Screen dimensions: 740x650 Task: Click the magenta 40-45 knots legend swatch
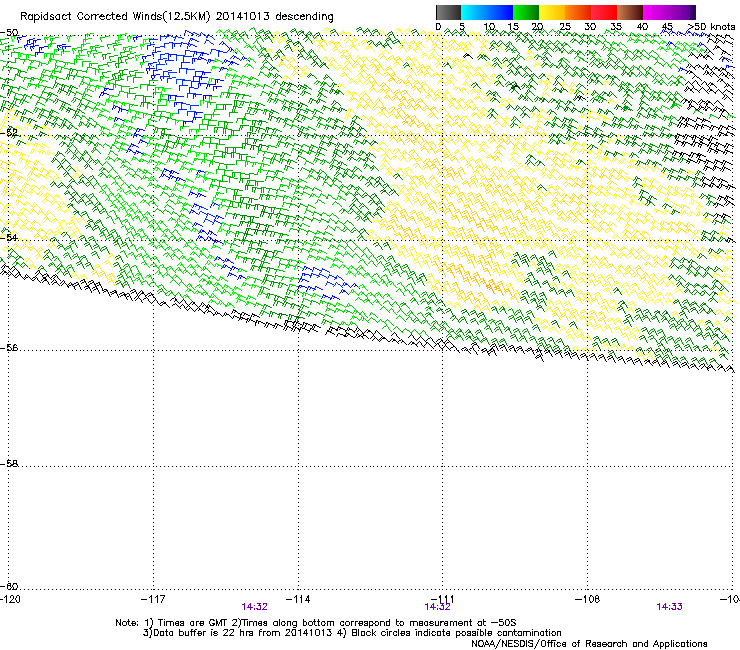click(x=656, y=12)
